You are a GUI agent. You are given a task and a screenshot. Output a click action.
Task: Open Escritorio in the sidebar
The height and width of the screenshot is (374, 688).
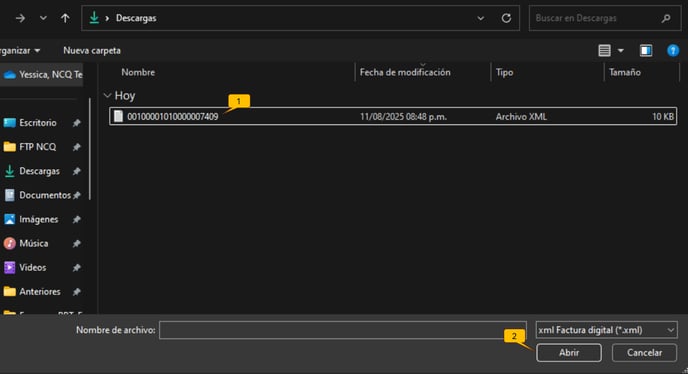tap(38, 122)
